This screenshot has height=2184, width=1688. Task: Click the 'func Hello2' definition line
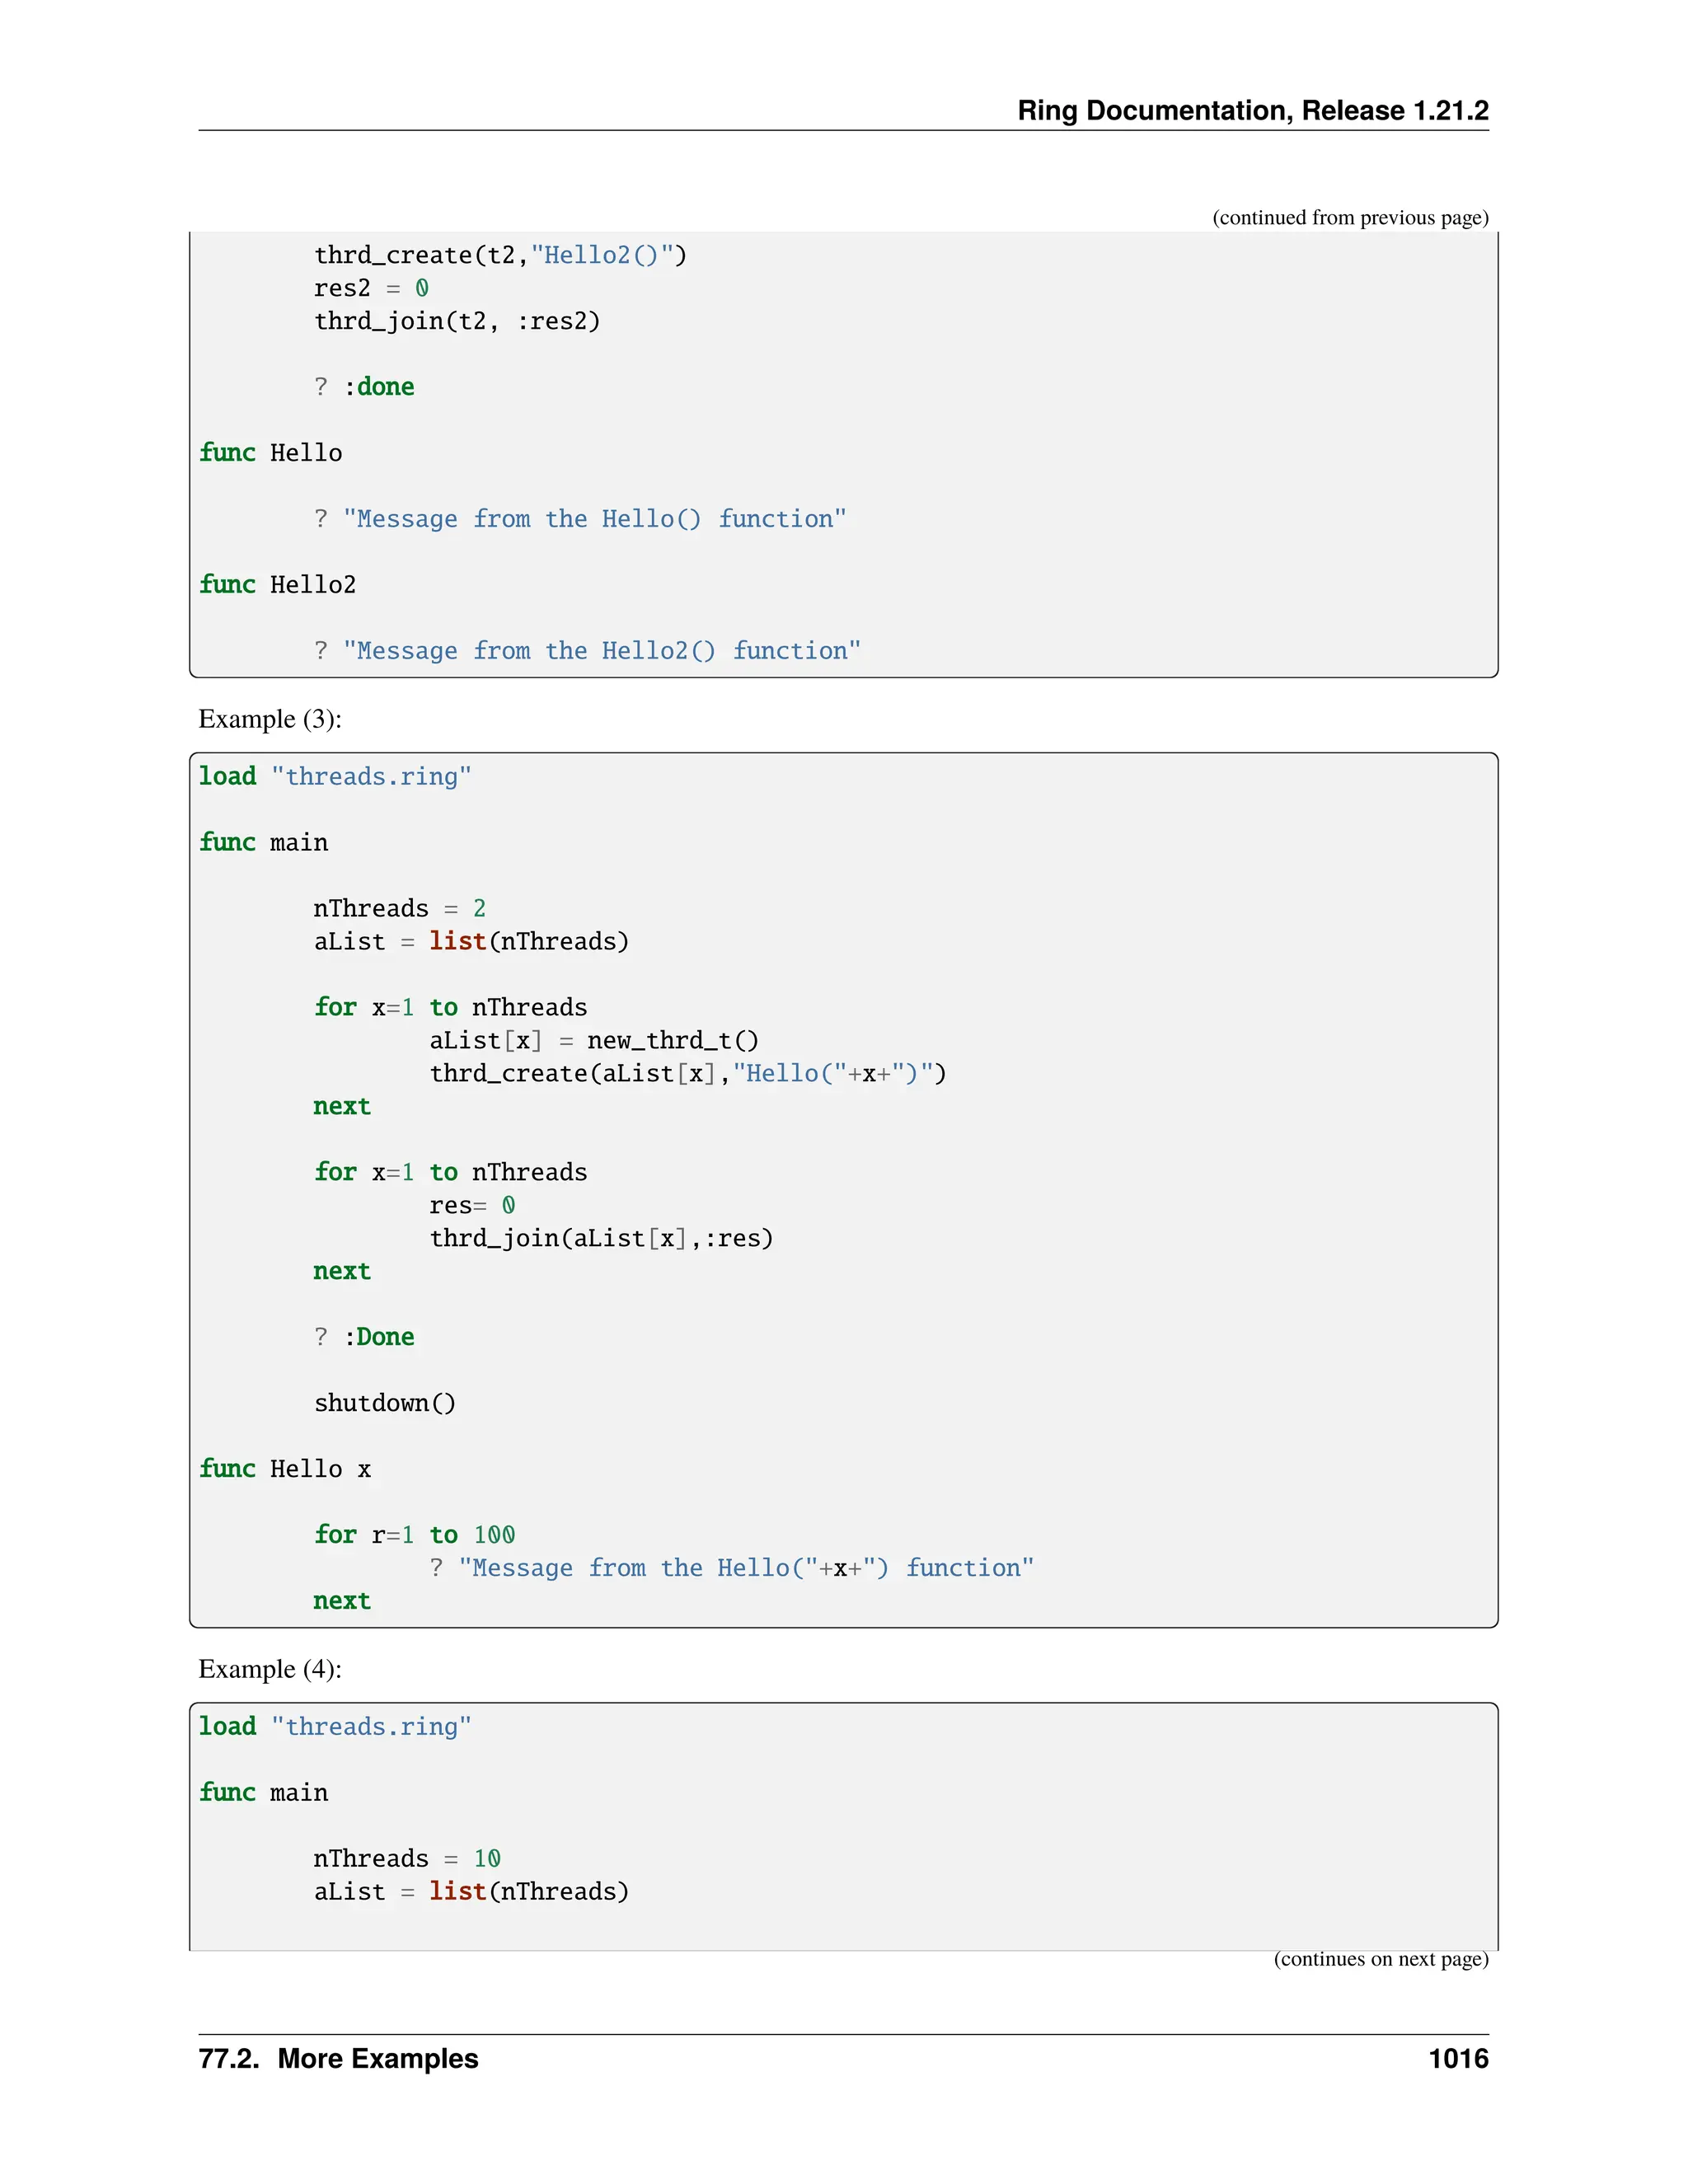tap(277, 585)
